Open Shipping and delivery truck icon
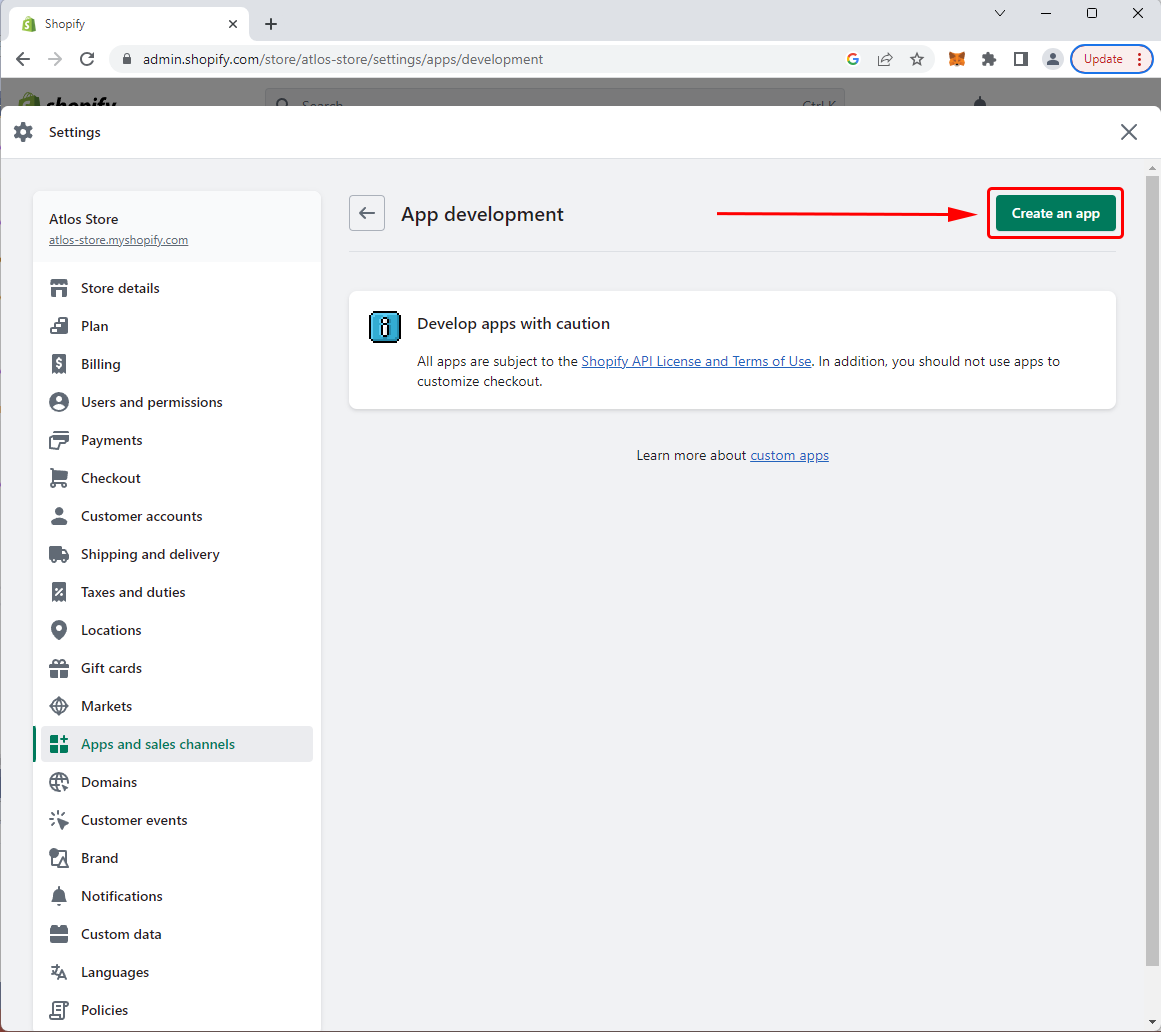 58,554
